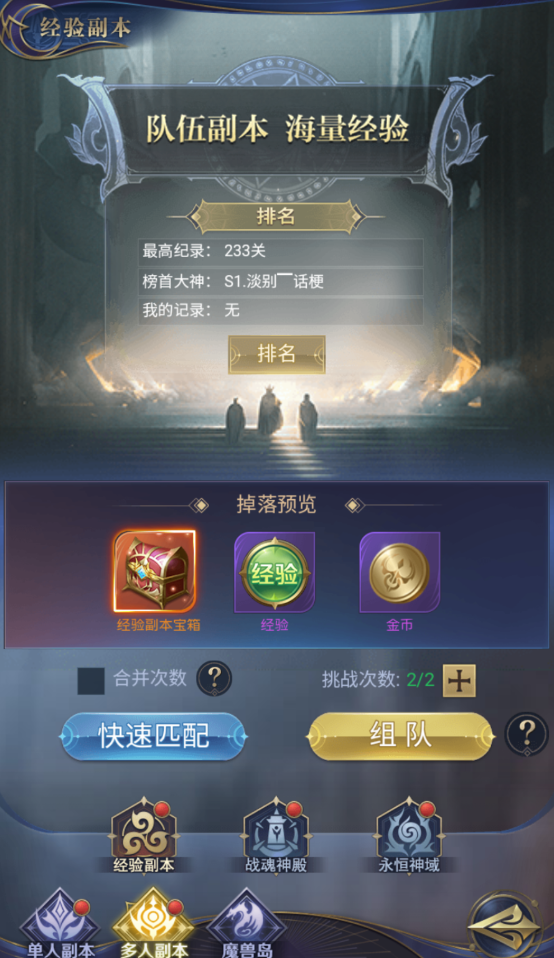Tap the golden return arrow icon at bottom right
The width and height of the screenshot is (554, 958).
tap(505, 926)
